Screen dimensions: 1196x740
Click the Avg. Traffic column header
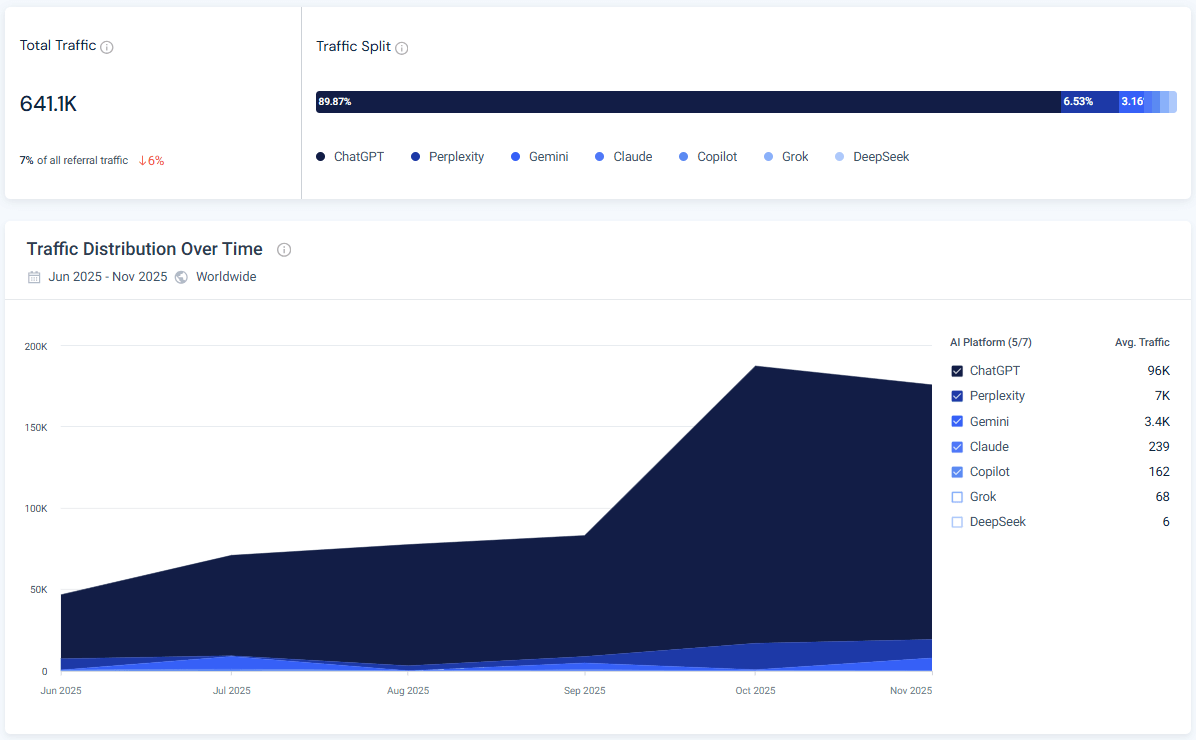coord(1142,342)
